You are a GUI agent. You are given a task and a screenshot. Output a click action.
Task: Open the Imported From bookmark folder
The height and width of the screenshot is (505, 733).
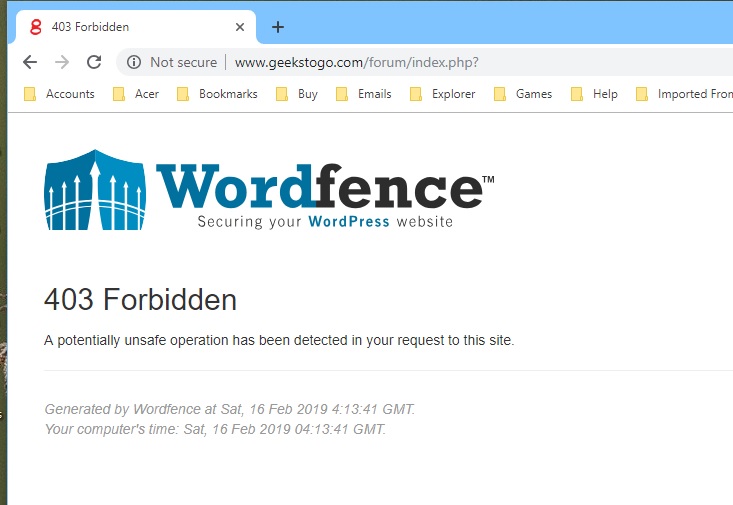click(684, 94)
